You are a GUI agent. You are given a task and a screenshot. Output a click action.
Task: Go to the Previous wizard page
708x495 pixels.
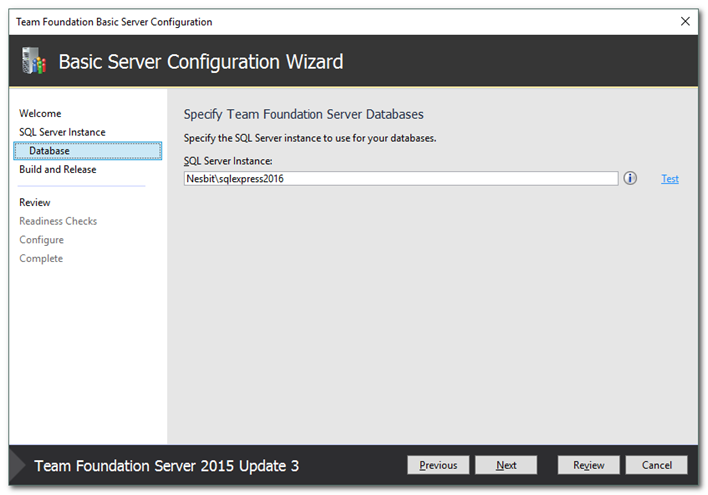tap(438, 465)
